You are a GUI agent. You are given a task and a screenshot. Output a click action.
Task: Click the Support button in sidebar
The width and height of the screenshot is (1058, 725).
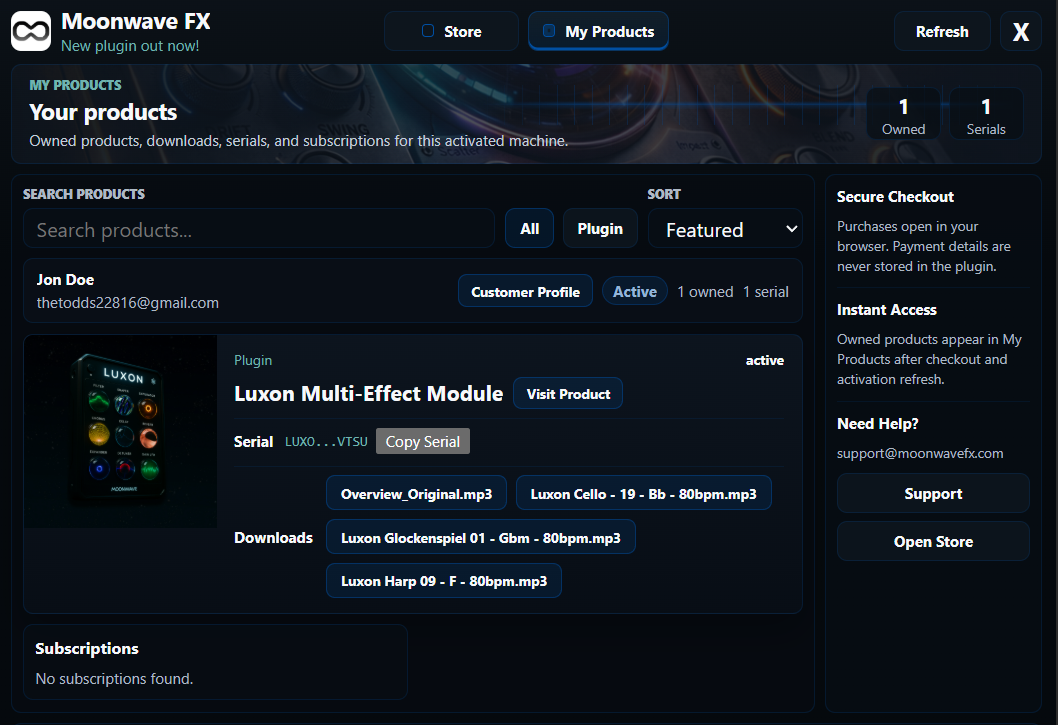pos(933,493)
